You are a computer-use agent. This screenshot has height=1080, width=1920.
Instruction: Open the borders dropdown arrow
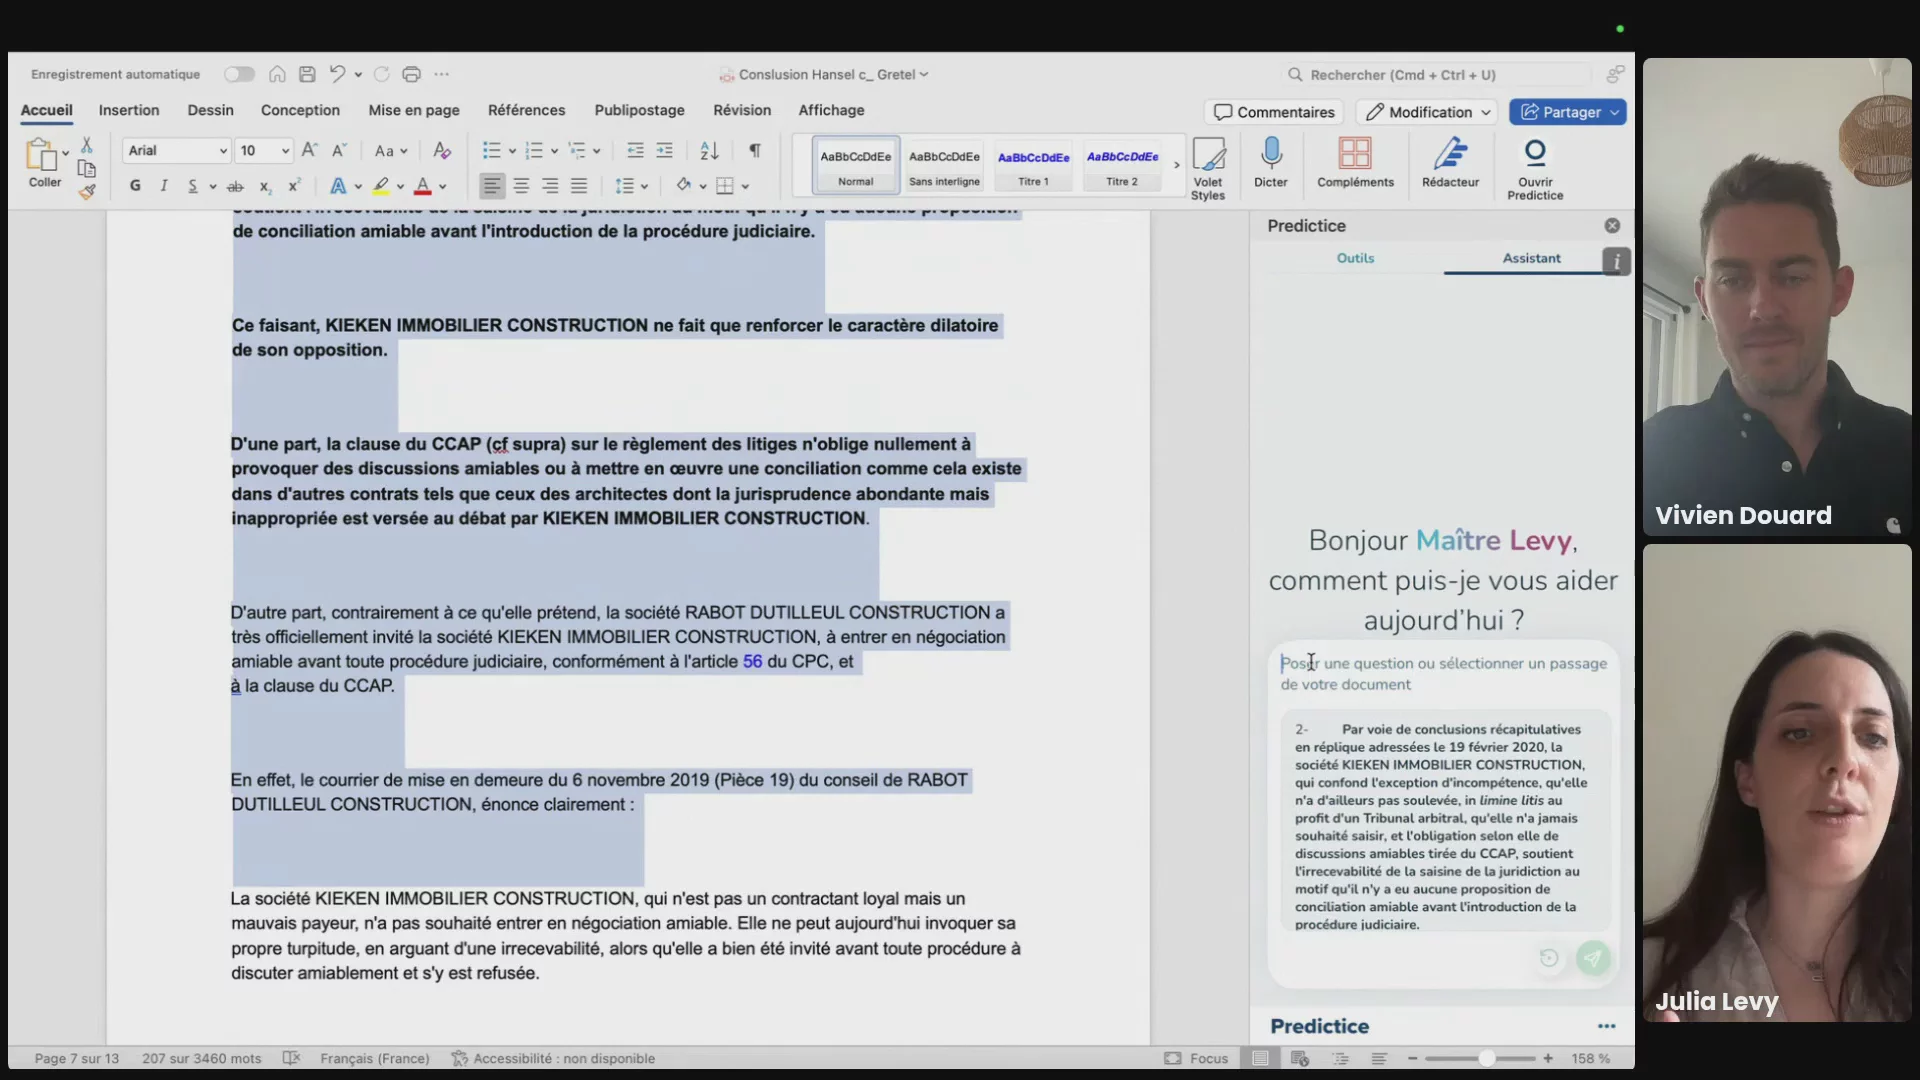pyautogui.click(x=745, y=187)
